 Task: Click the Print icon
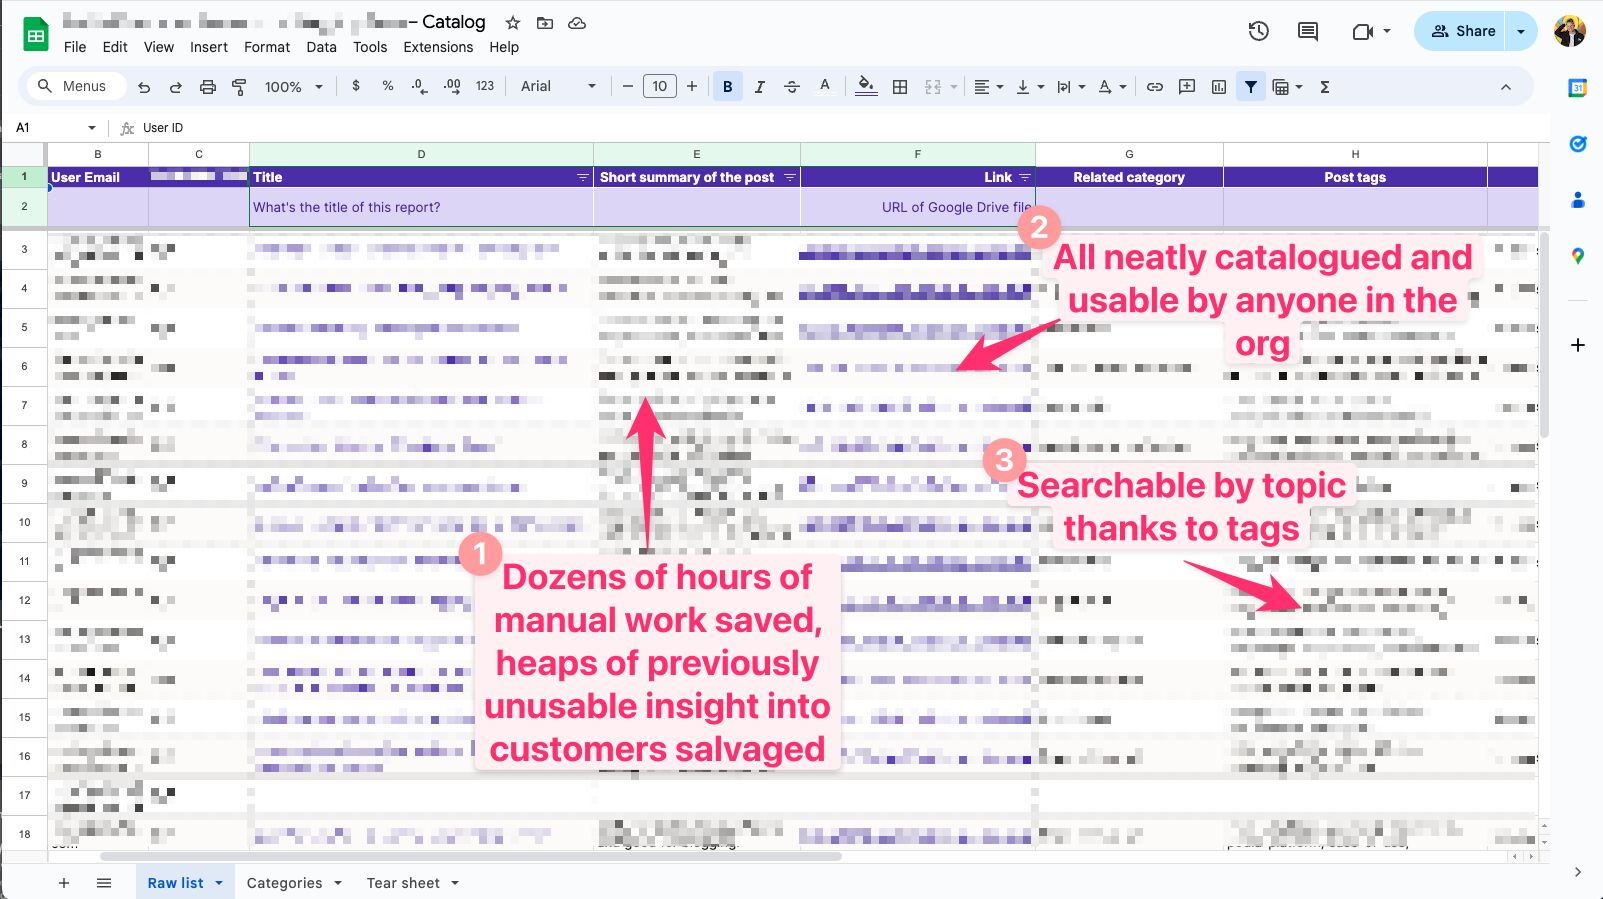click(x=207, y=87)
